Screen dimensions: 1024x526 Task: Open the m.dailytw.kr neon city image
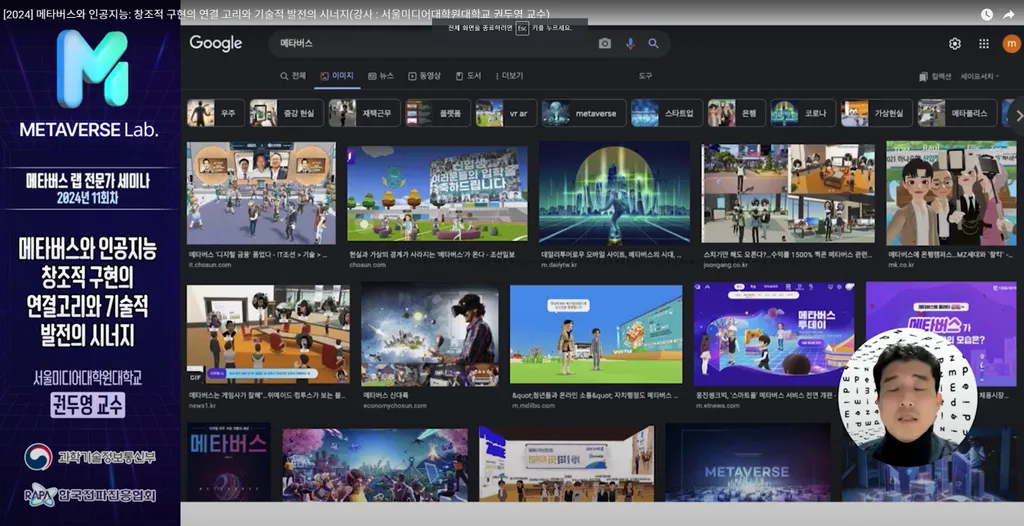pyautogui.click(x=614, y=193)
